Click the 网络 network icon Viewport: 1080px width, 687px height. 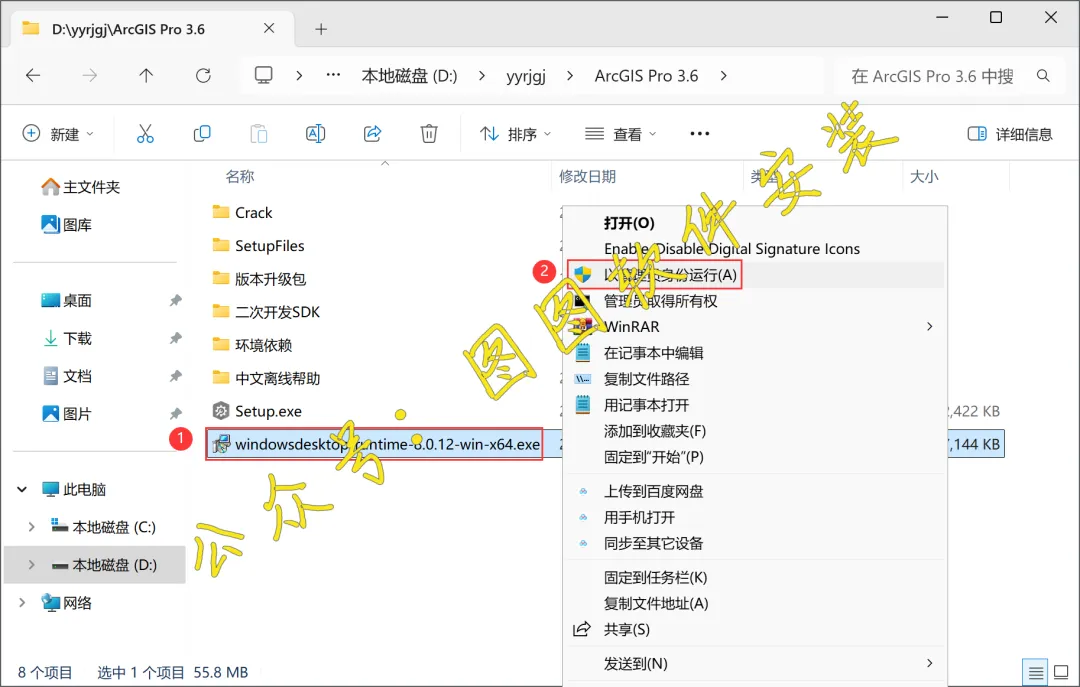50,603
